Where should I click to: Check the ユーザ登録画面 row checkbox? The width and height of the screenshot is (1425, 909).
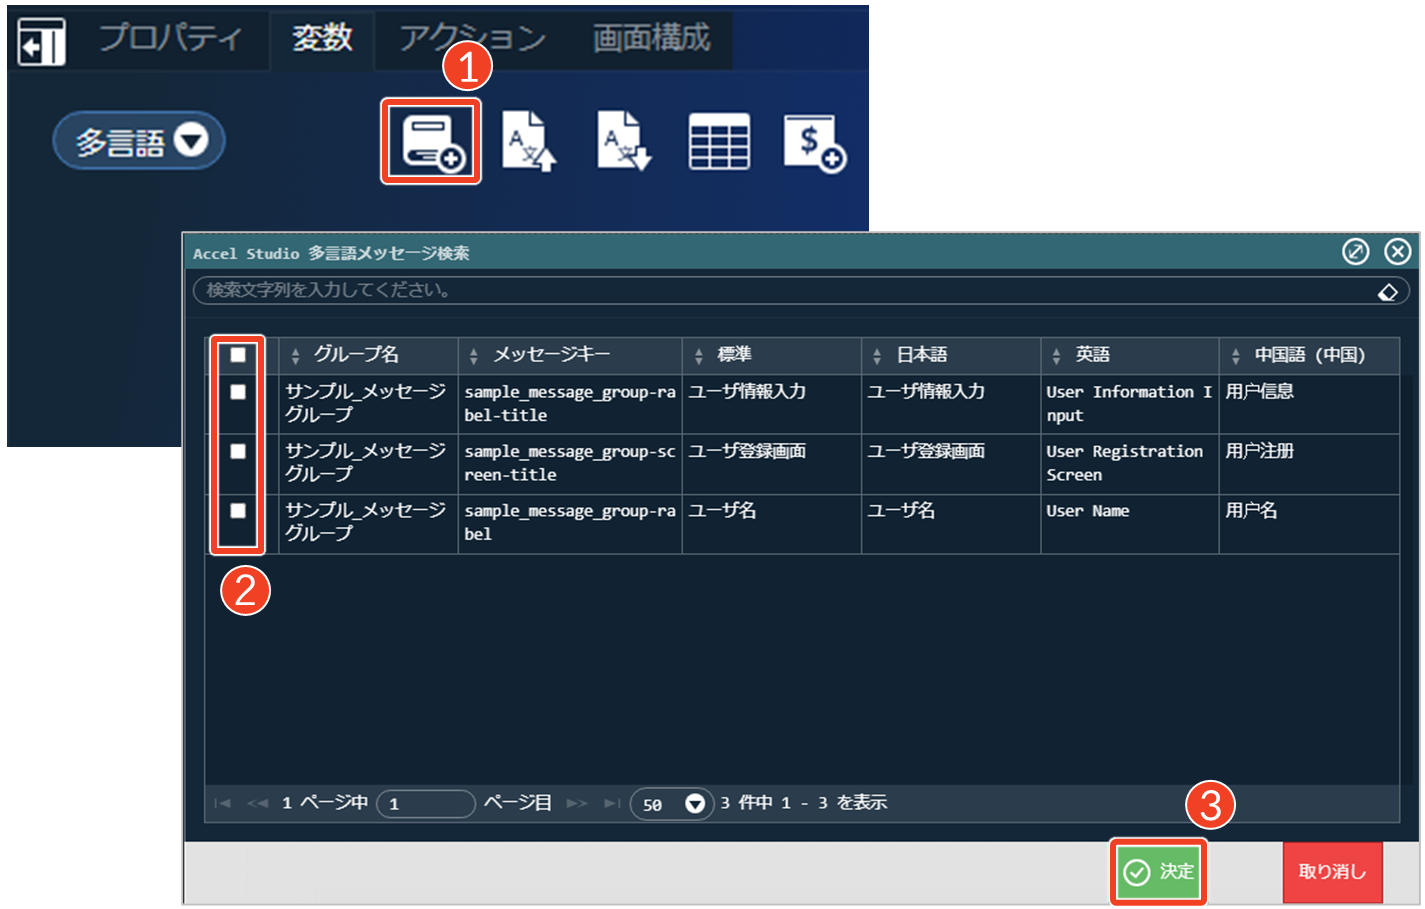238,451
